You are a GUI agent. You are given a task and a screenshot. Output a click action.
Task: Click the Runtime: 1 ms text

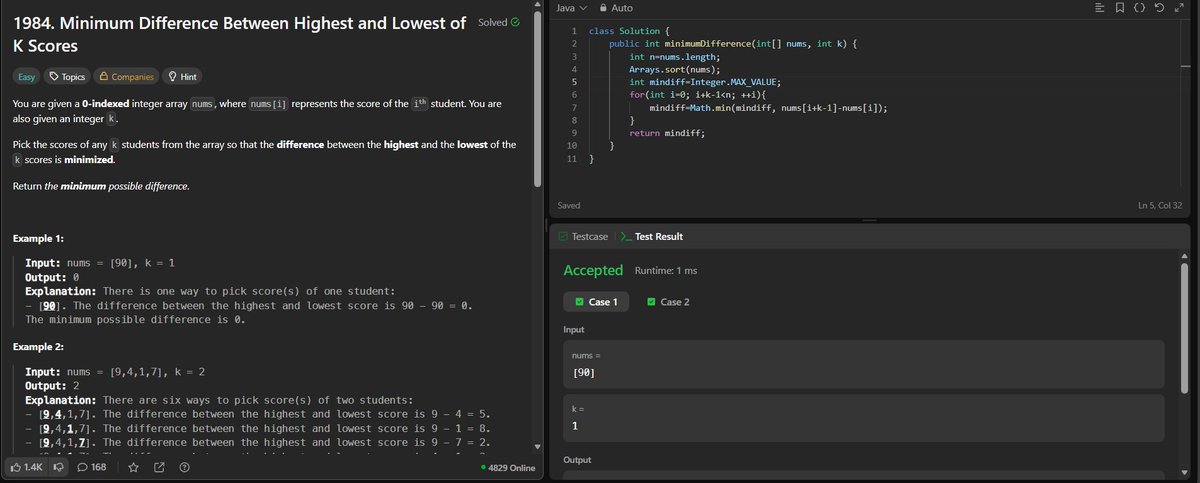click(x=665, y=271)
